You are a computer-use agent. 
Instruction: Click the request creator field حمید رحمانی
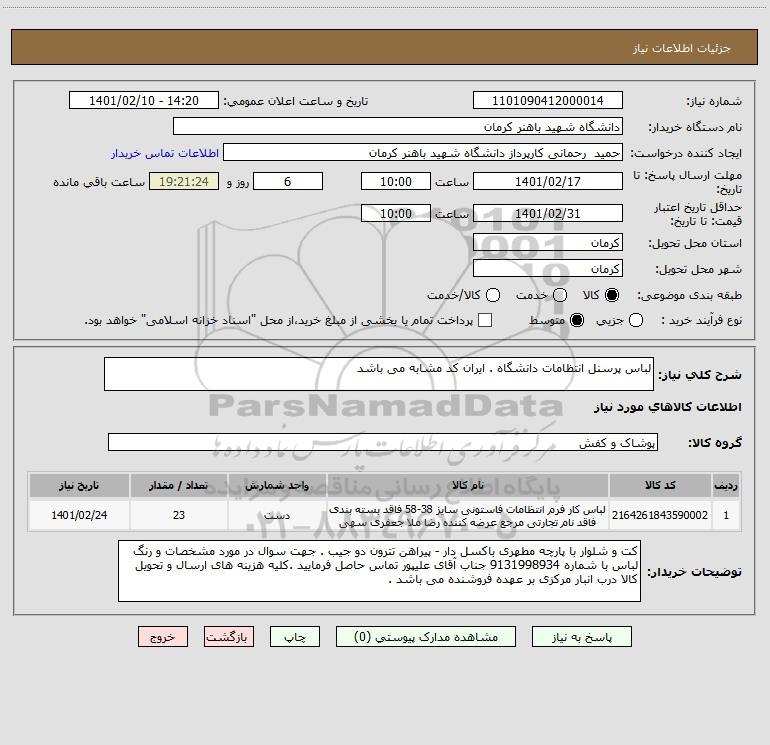pos(423,153)
